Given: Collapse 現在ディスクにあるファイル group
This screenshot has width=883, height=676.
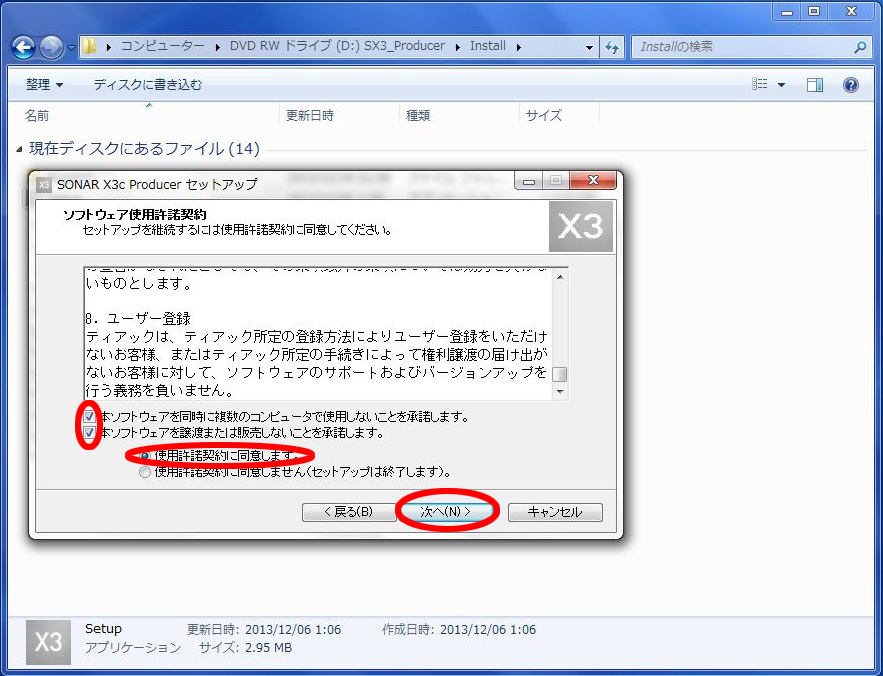Looking at the screenshot, I should (20, 149).
